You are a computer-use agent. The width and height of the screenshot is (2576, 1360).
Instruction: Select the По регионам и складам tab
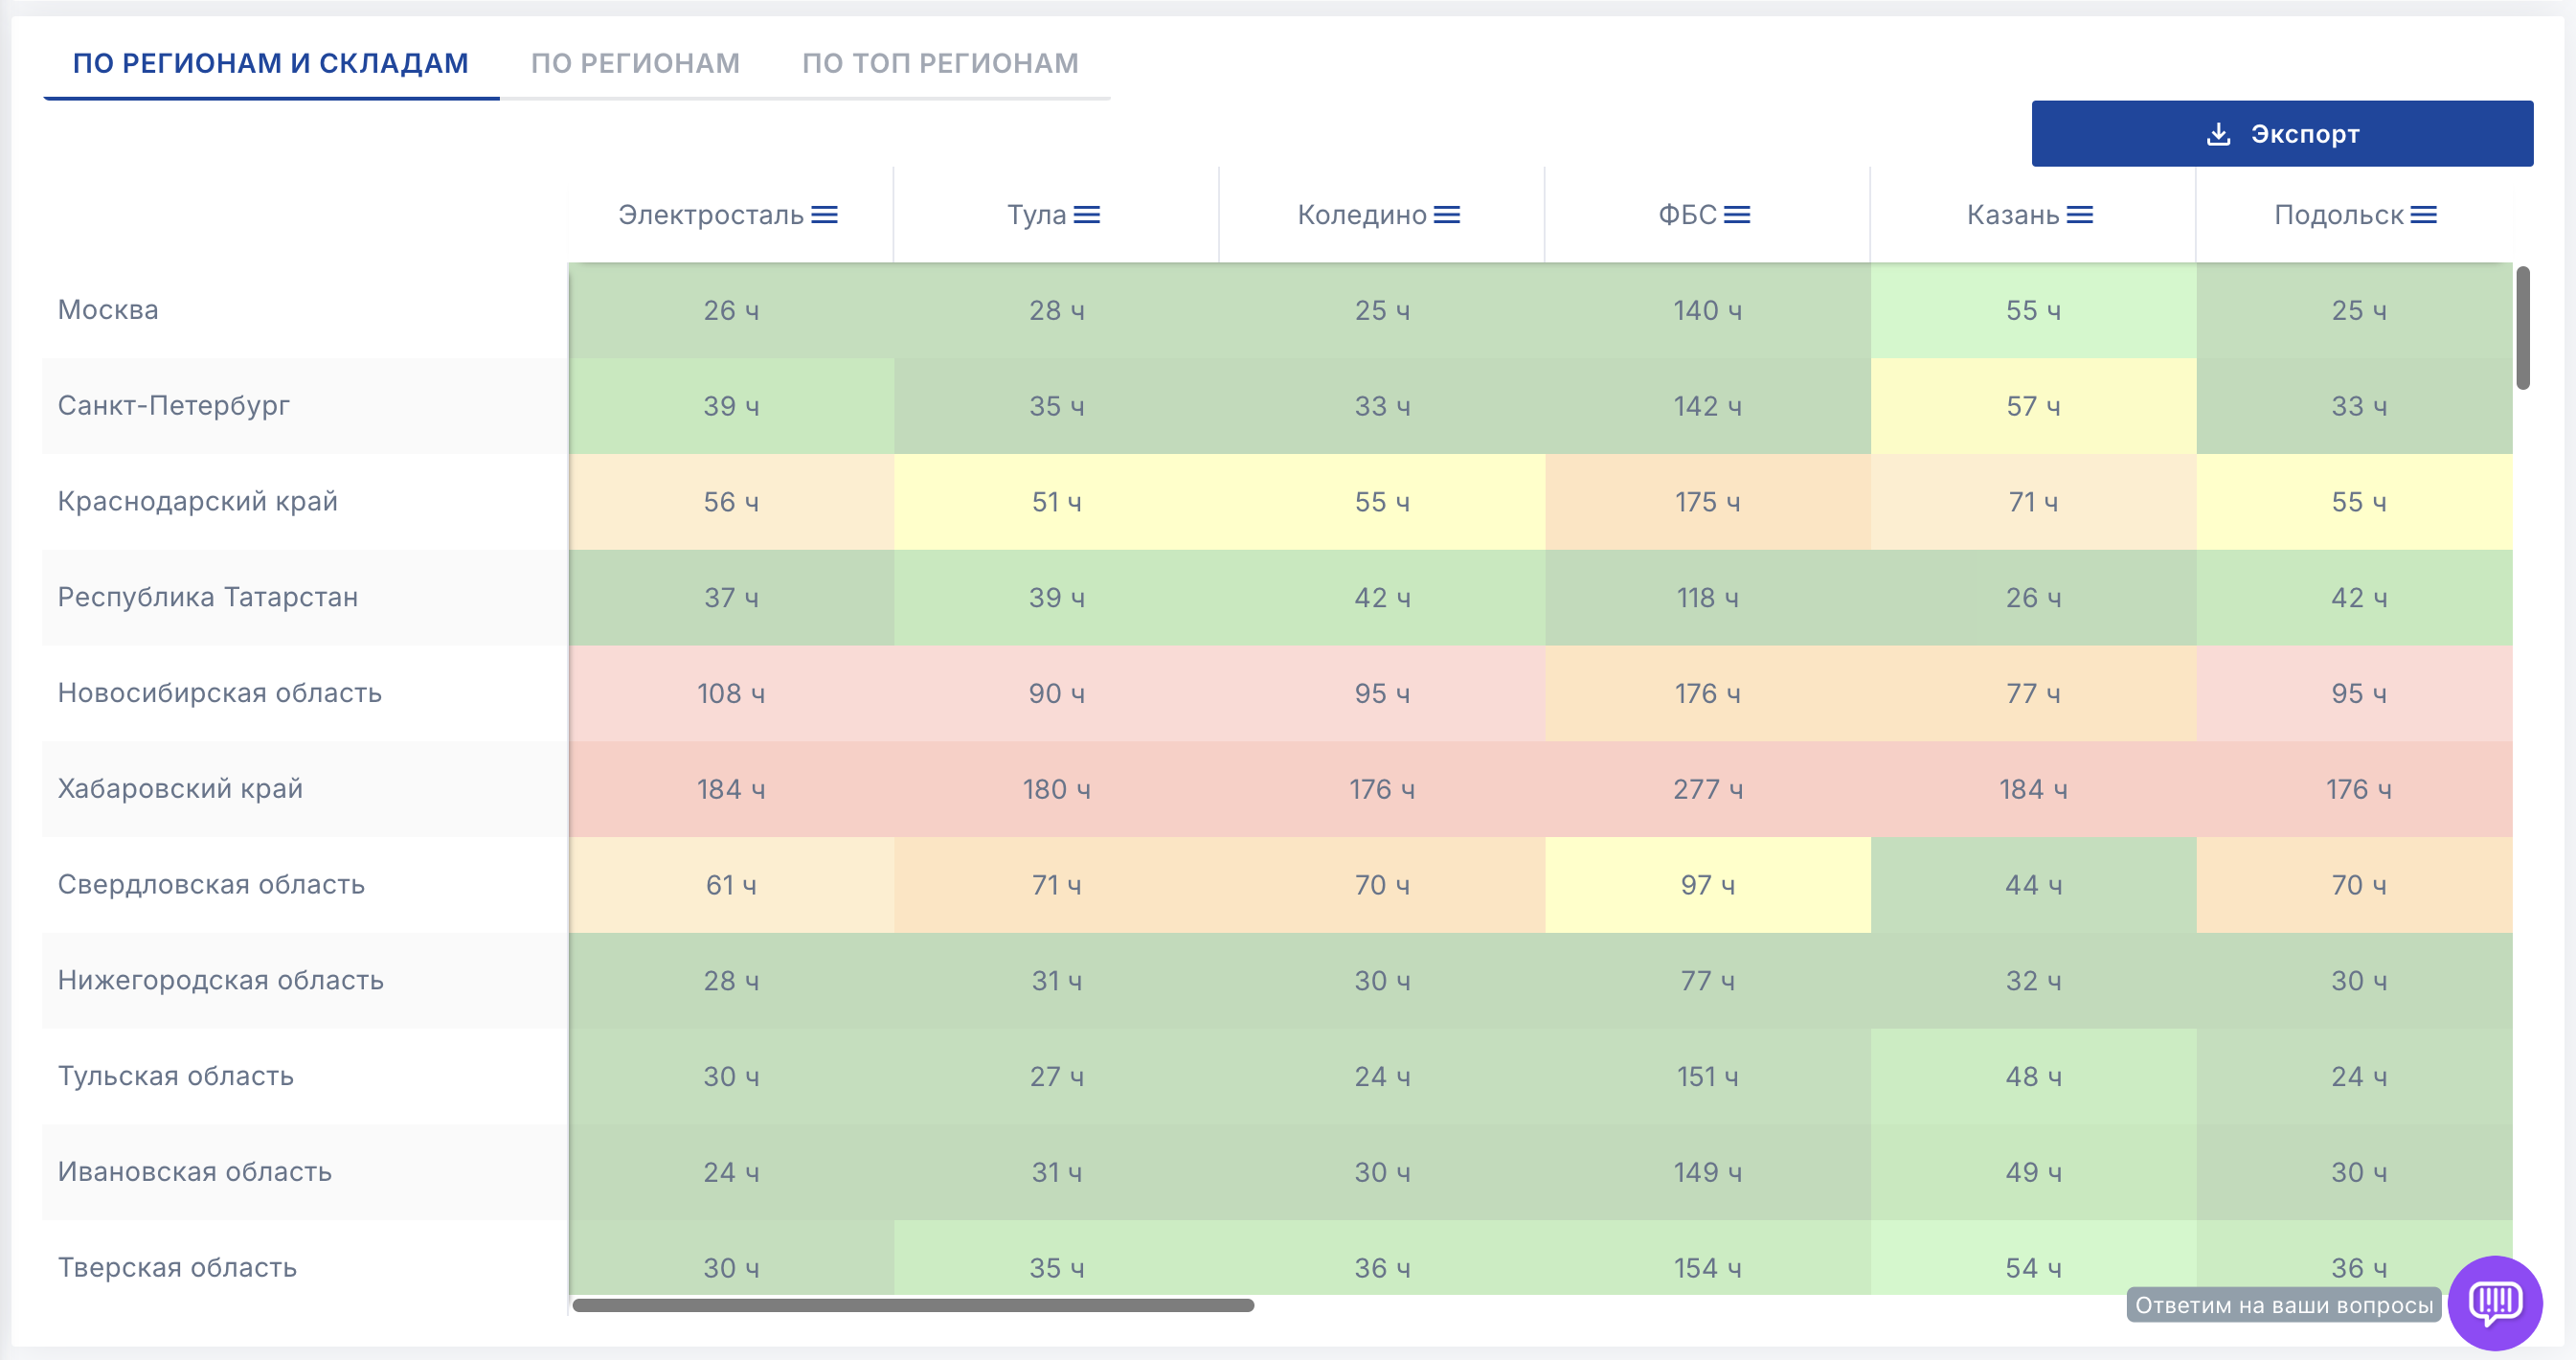pos(271,64)
